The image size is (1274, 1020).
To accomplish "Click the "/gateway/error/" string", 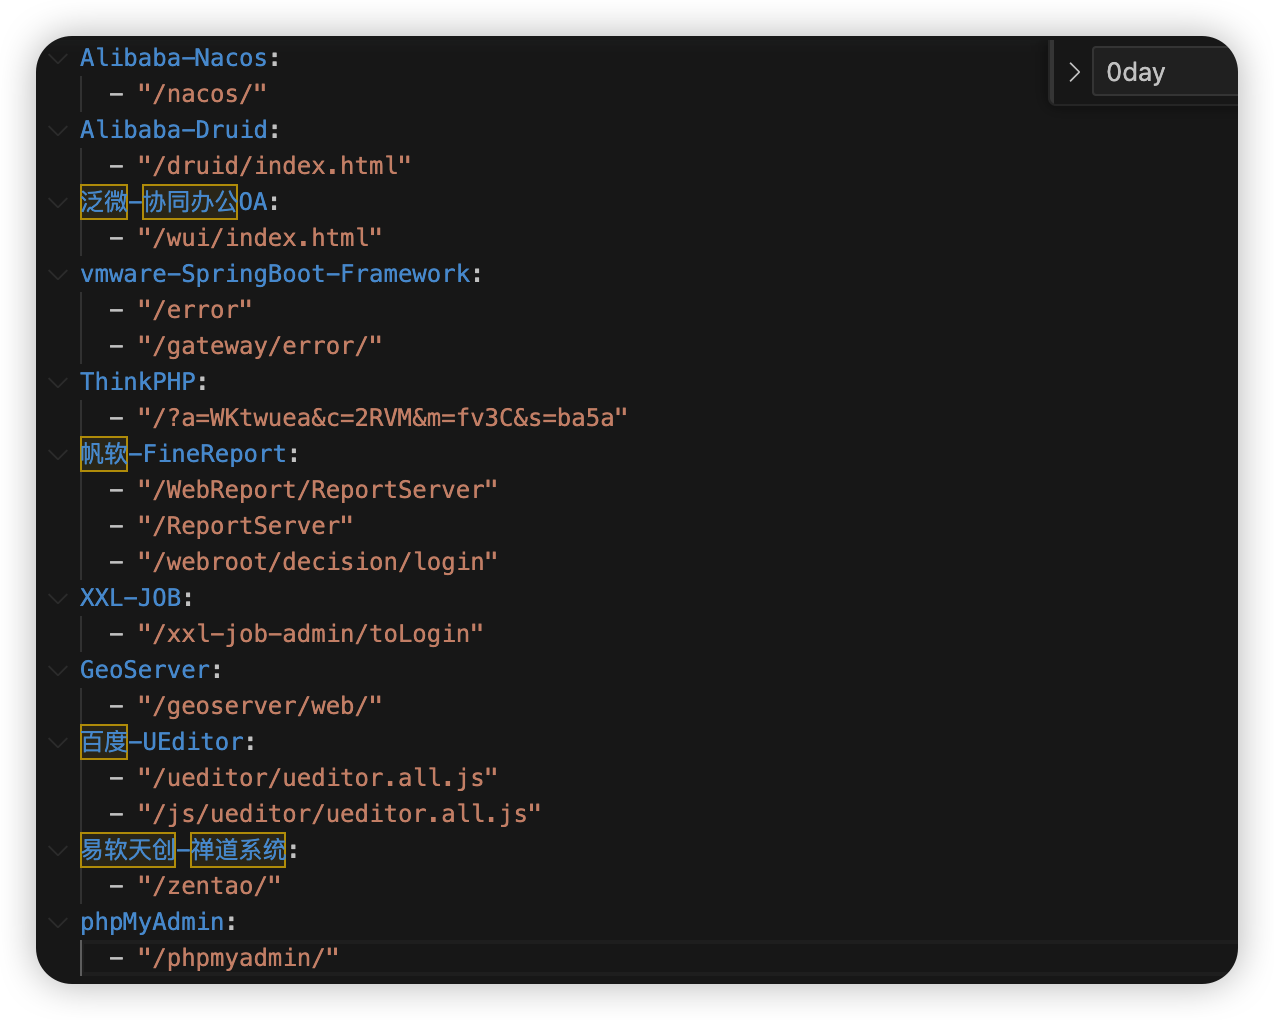I will pos(260,346).
